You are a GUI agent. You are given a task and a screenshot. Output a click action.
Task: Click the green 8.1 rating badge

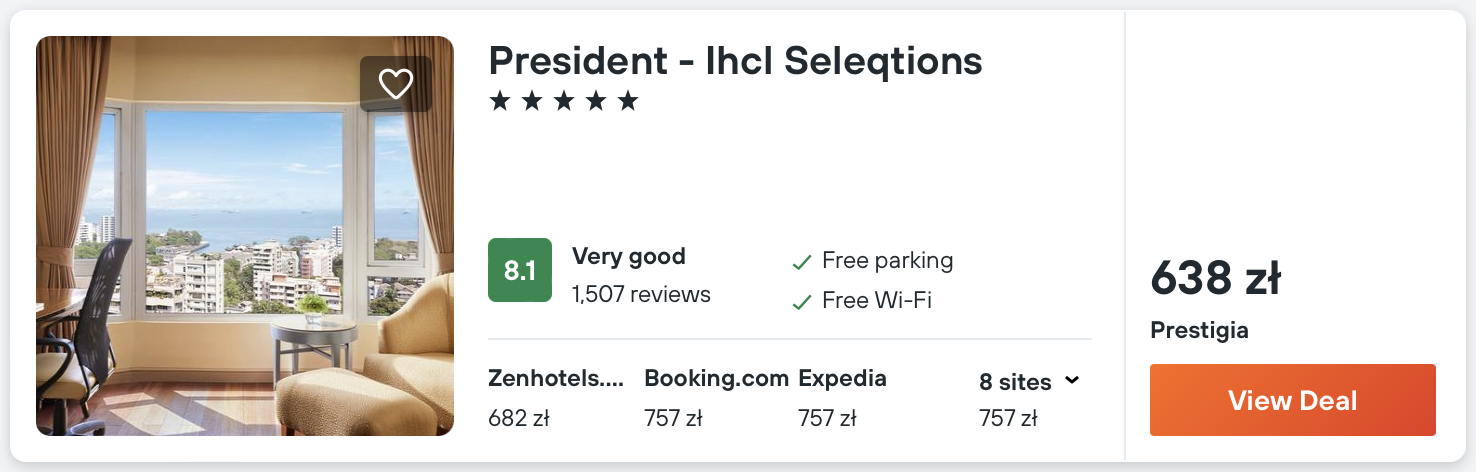(520, 270)
